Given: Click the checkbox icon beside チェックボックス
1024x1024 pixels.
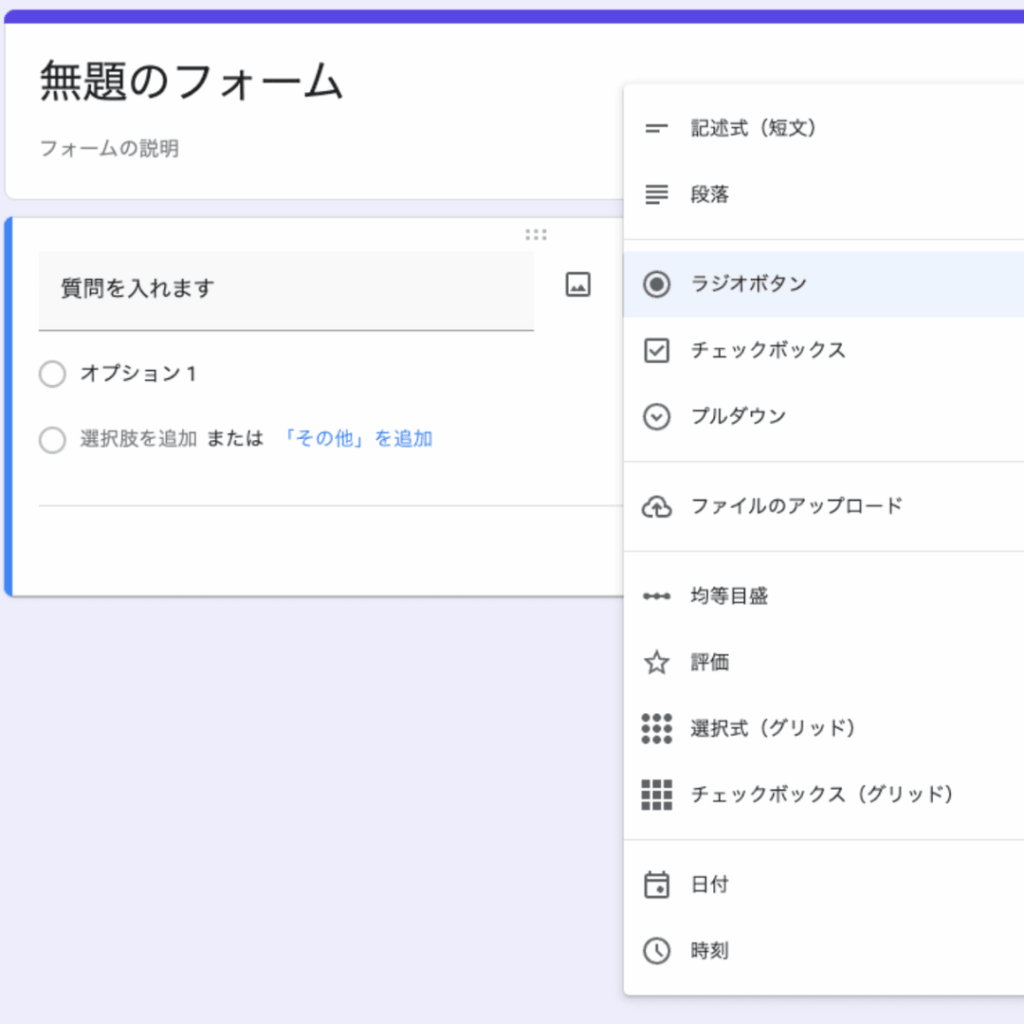Looking at the screenshot, I should 656,350.
